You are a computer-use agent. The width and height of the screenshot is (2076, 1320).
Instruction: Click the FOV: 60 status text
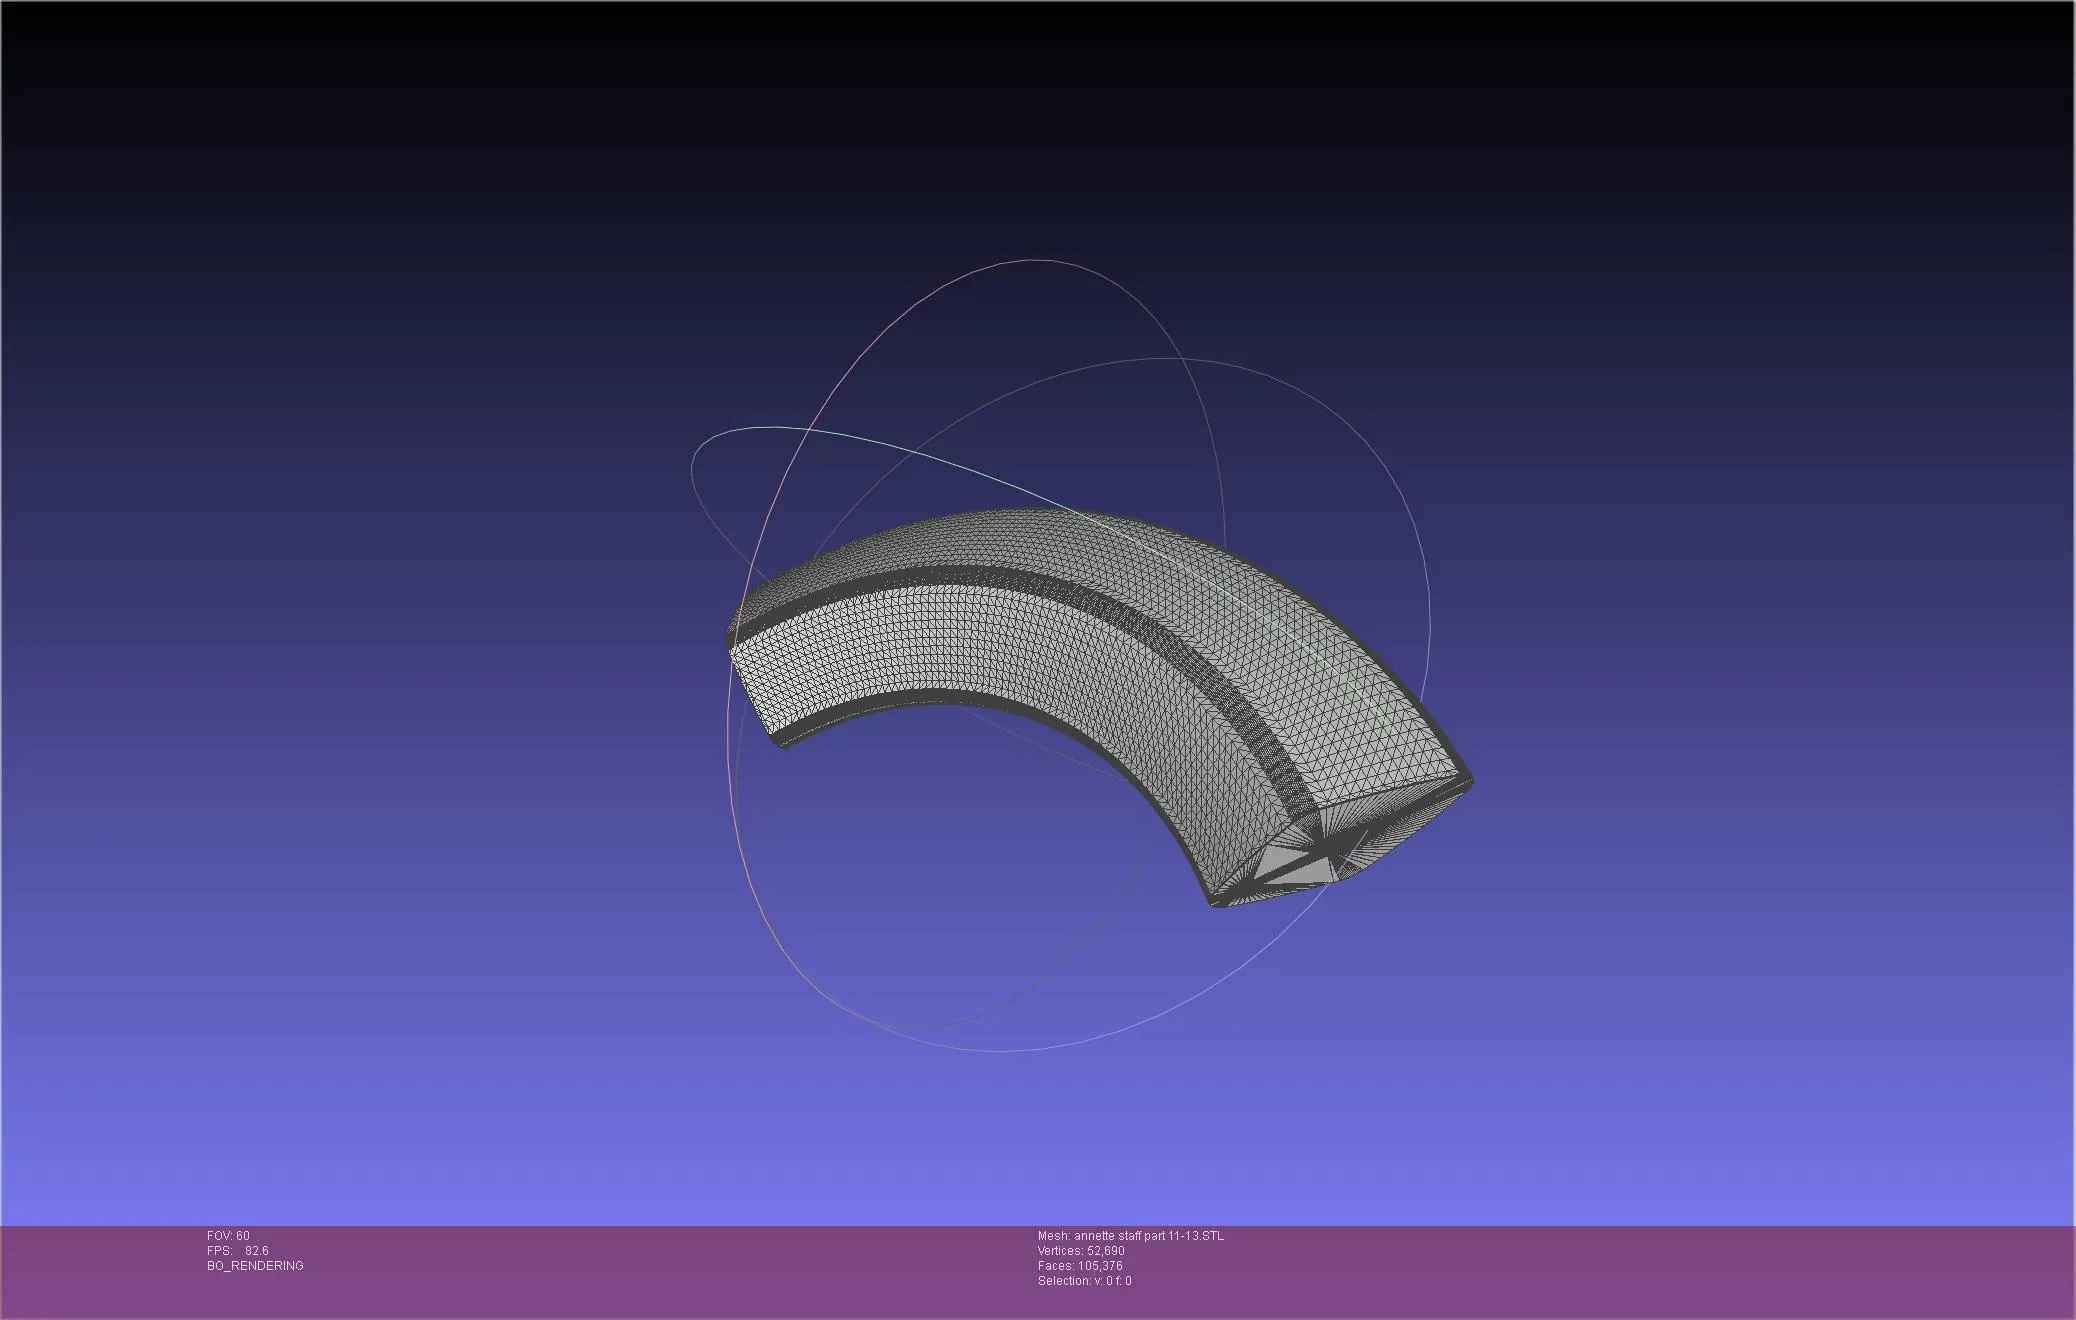(228, 1236)
